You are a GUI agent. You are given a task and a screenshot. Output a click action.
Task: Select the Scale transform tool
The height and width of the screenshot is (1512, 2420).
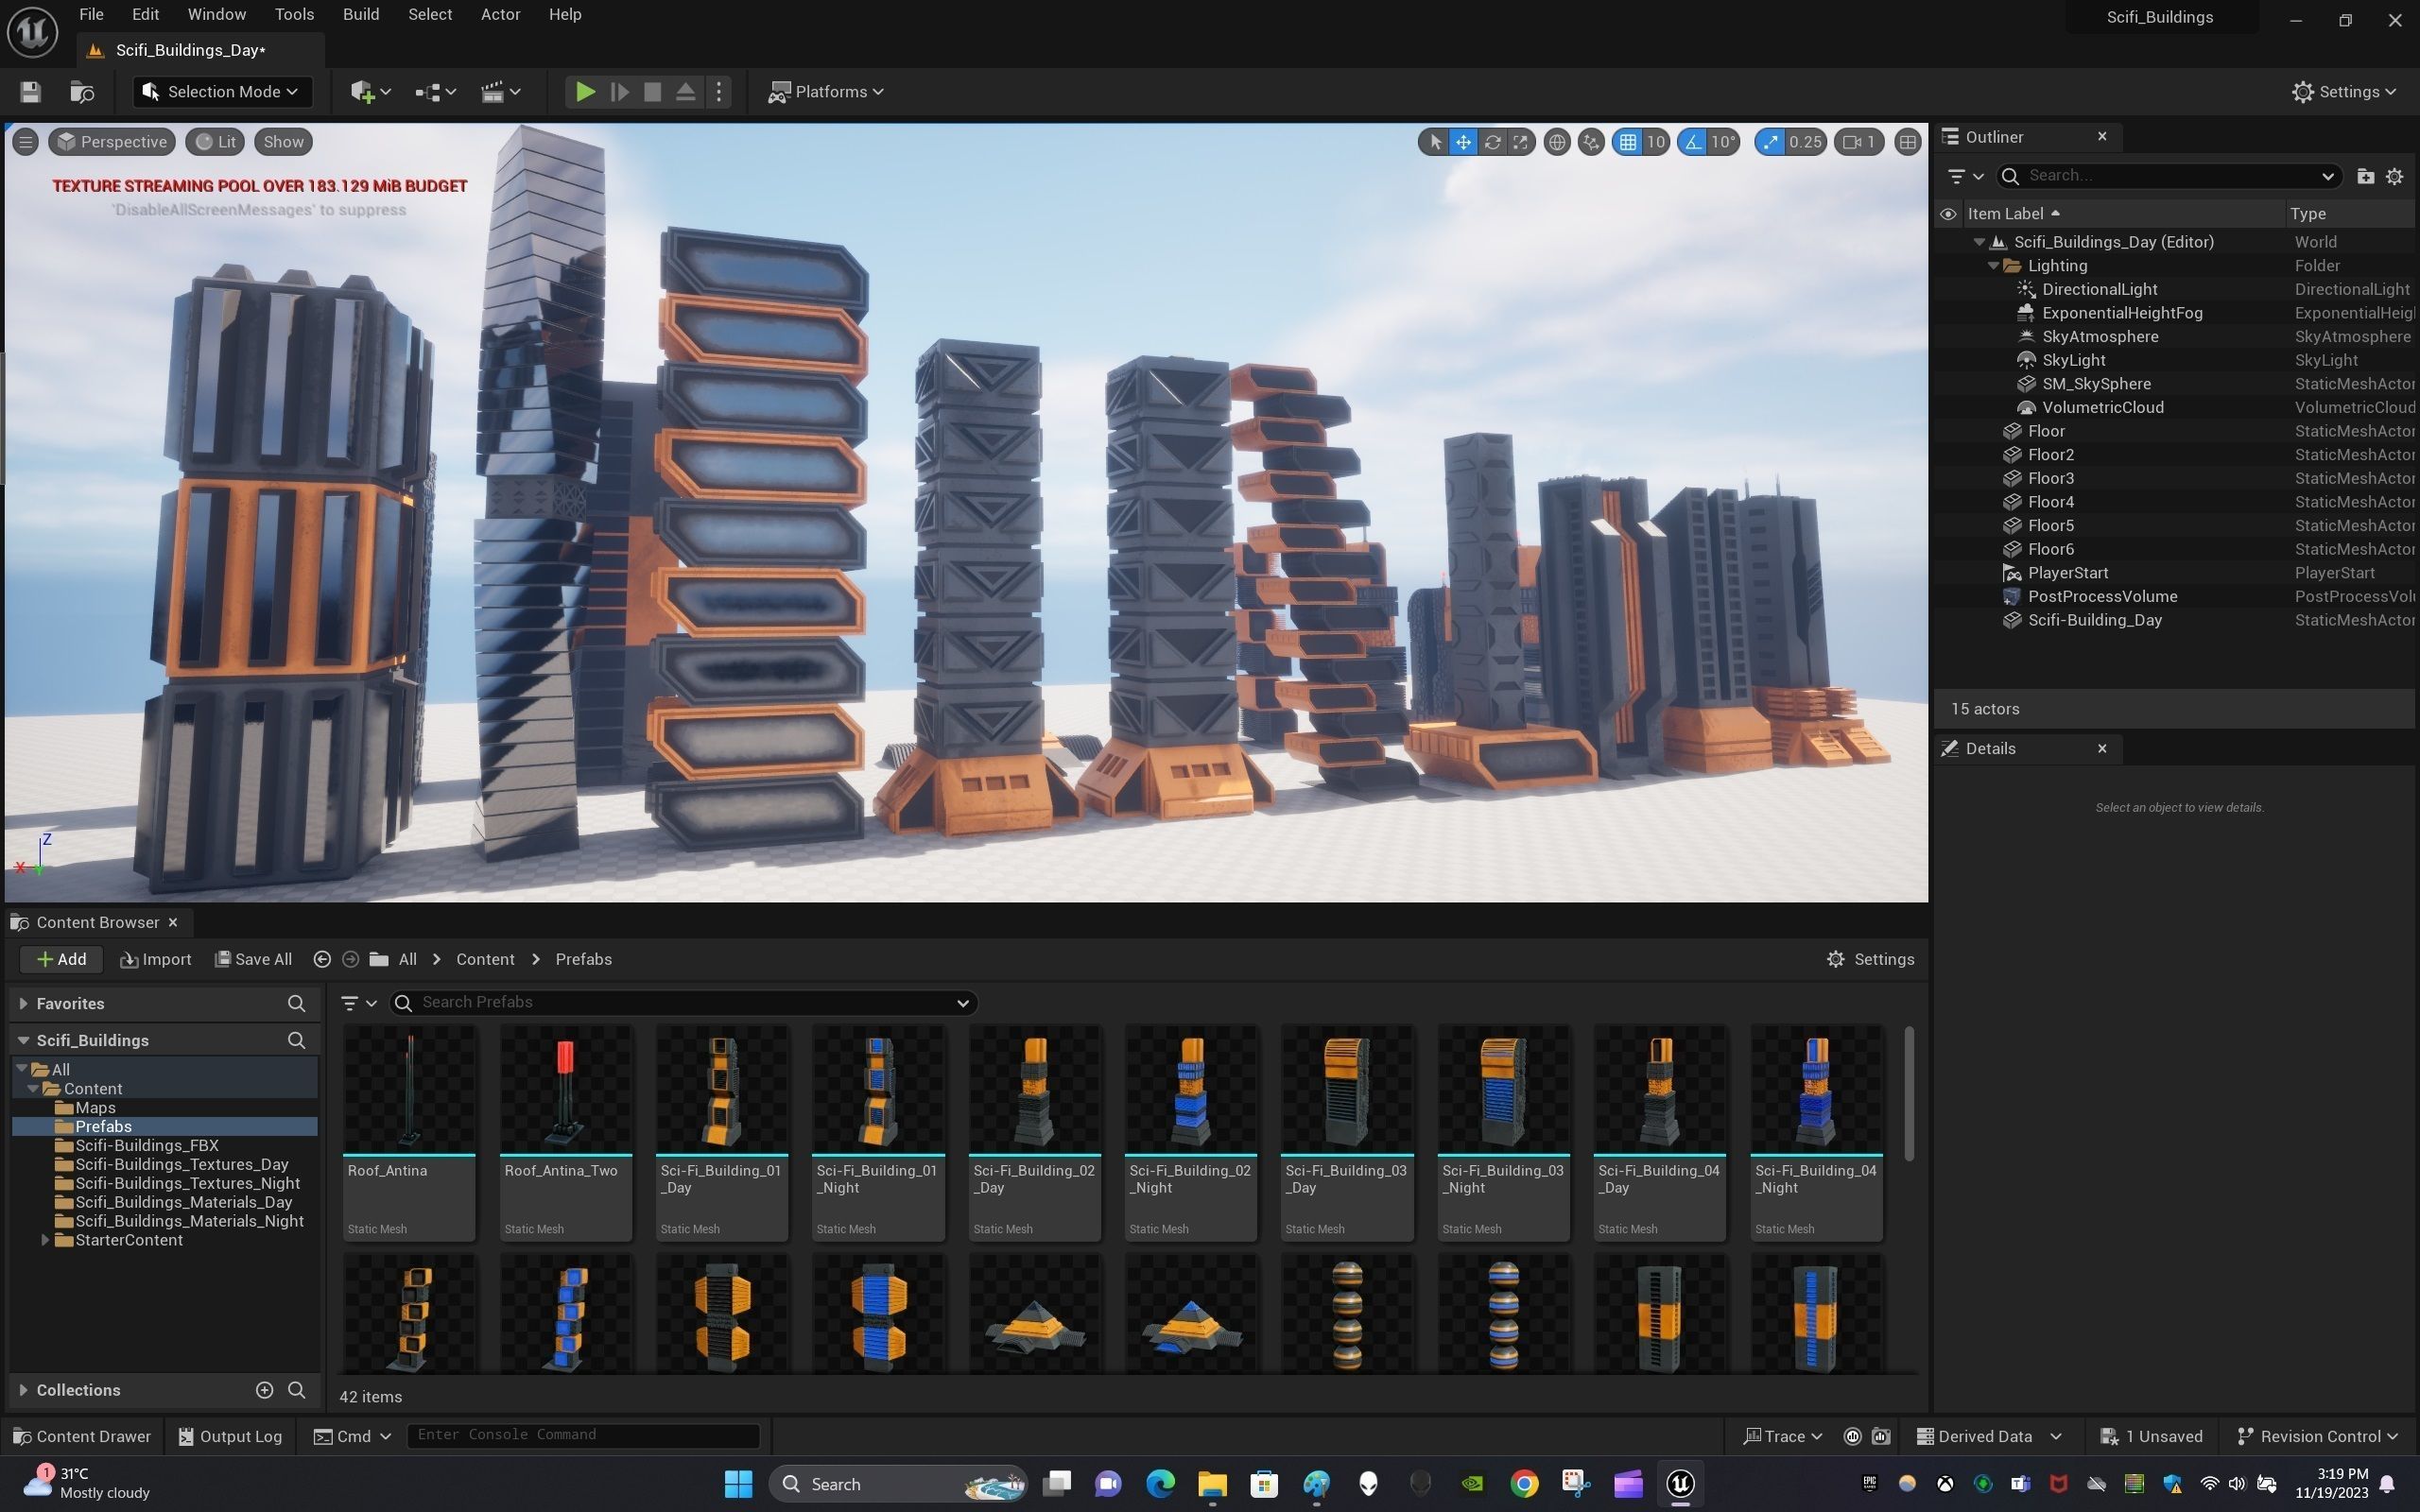(x=1520, y=142)
